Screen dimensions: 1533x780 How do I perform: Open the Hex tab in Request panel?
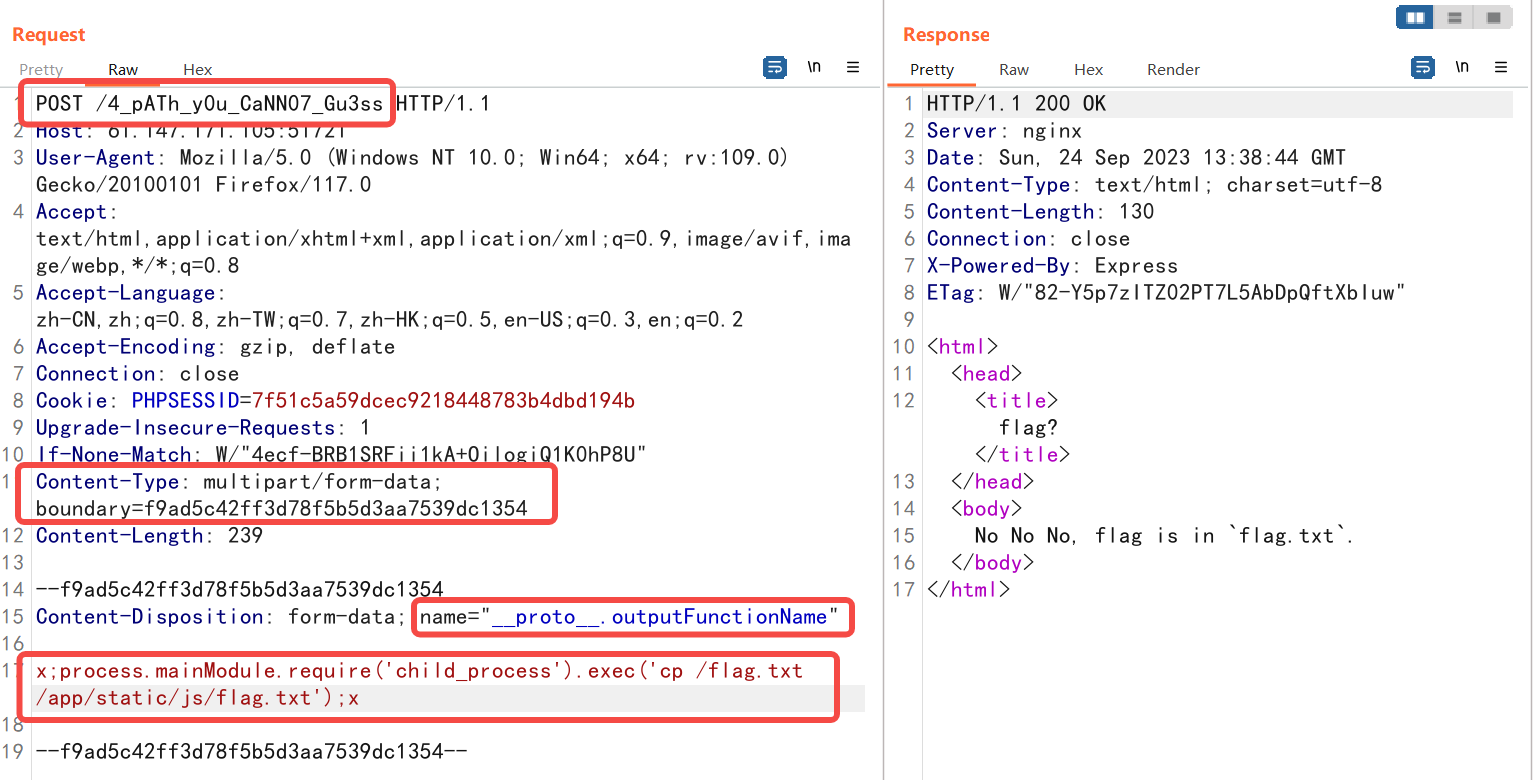click(x=198, y=69)
